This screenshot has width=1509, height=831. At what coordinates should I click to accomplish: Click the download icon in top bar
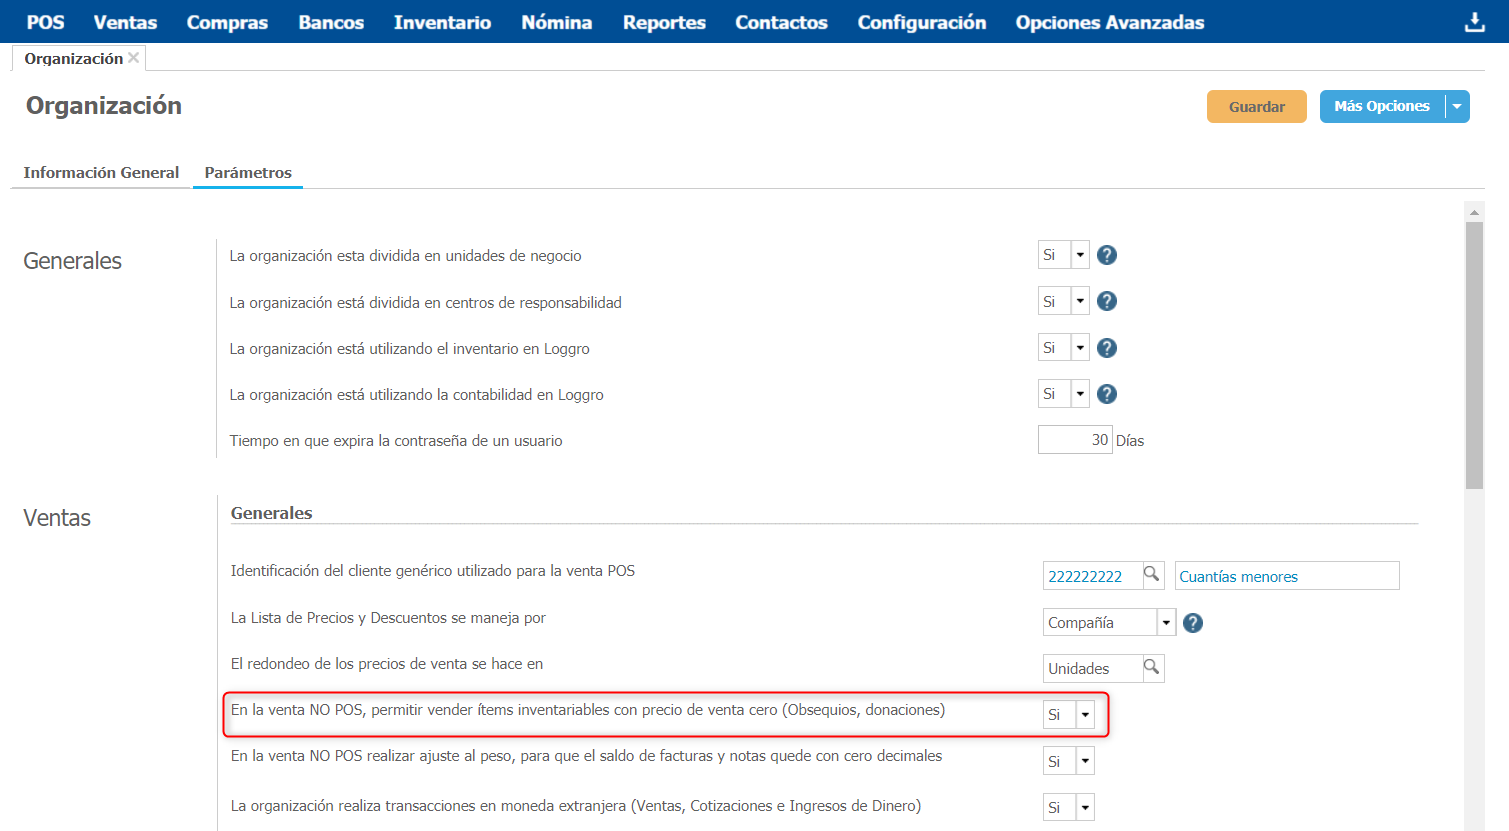(1474, 22)
